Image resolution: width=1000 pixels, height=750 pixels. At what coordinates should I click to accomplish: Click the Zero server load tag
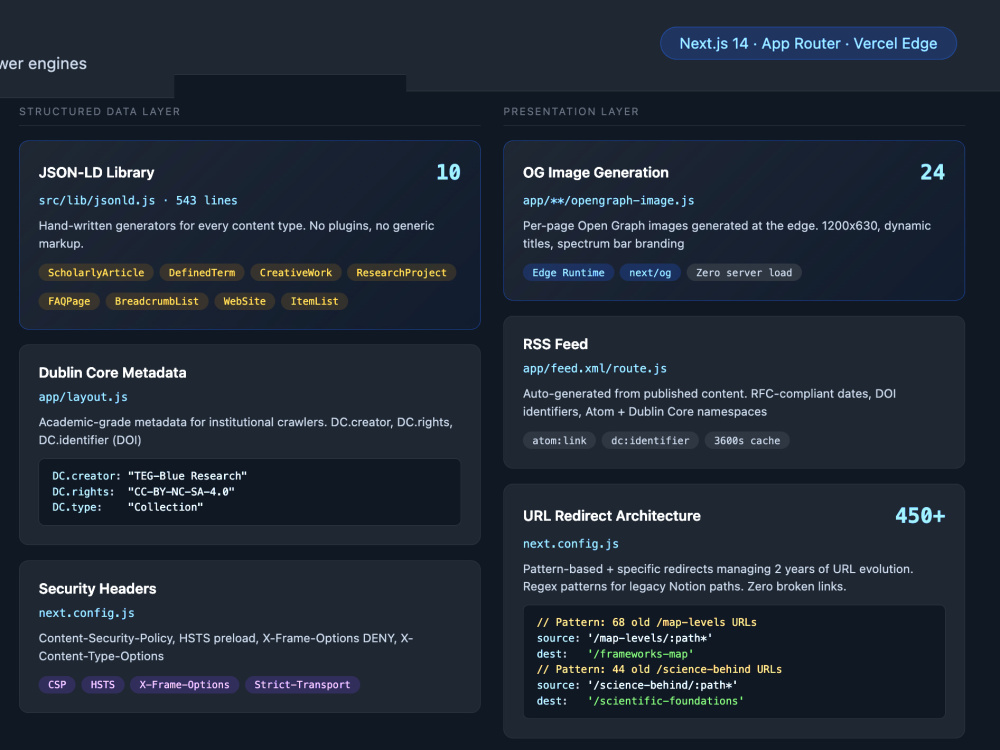pos(744,272)
